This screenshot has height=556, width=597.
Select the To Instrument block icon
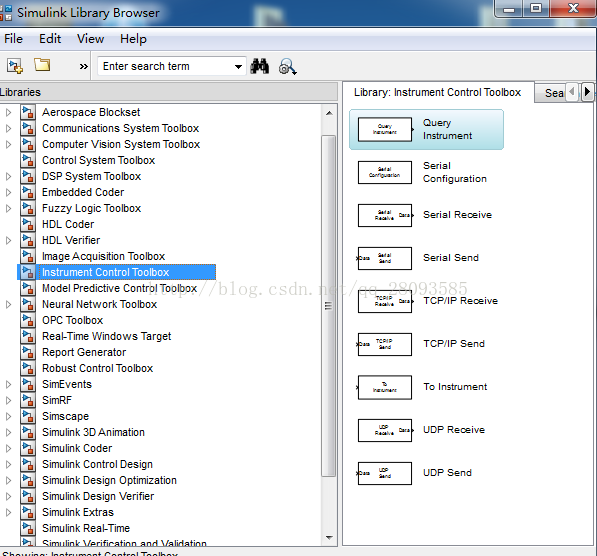click(x=384, y=388)
